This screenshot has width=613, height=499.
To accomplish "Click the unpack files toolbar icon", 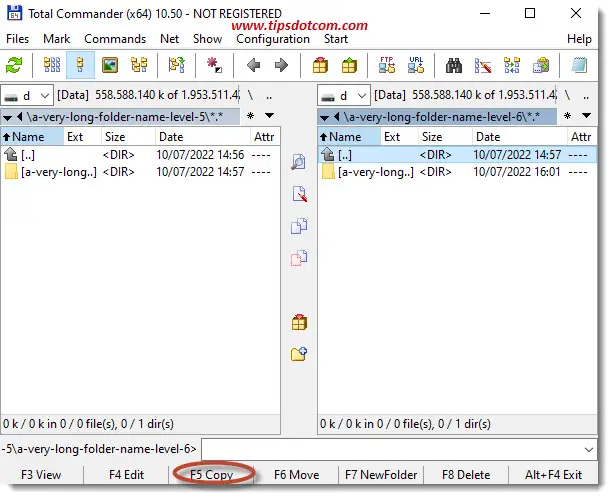I will (x=349, y=65).
